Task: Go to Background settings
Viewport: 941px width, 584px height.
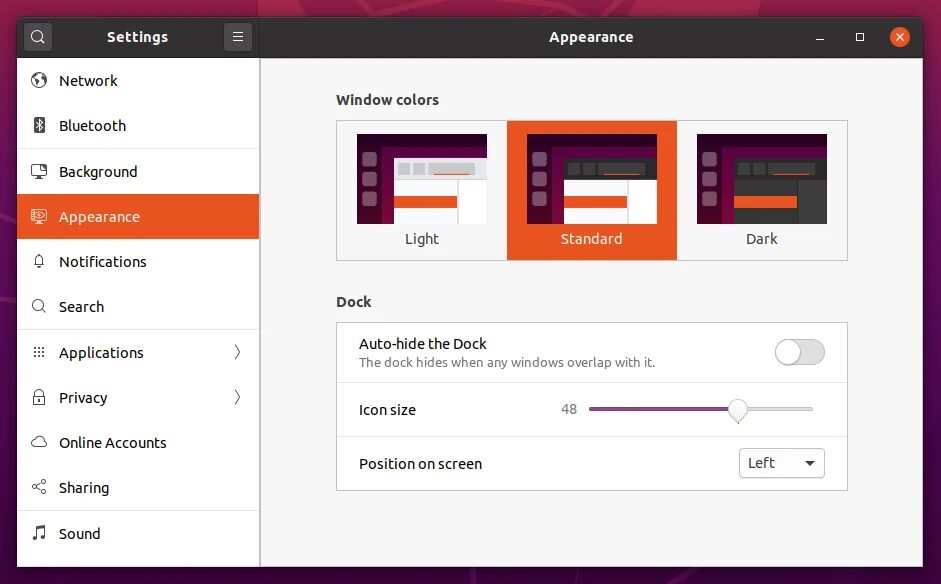Action: pyautogui.click(x=138, y=172)
